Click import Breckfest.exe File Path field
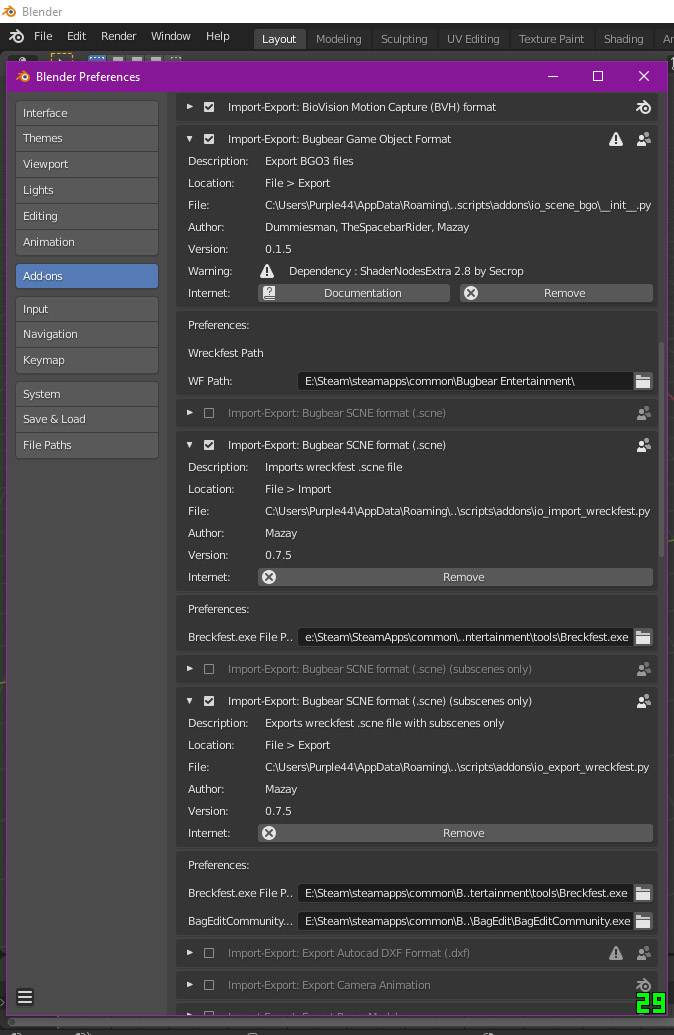 [x=465, y=637]
